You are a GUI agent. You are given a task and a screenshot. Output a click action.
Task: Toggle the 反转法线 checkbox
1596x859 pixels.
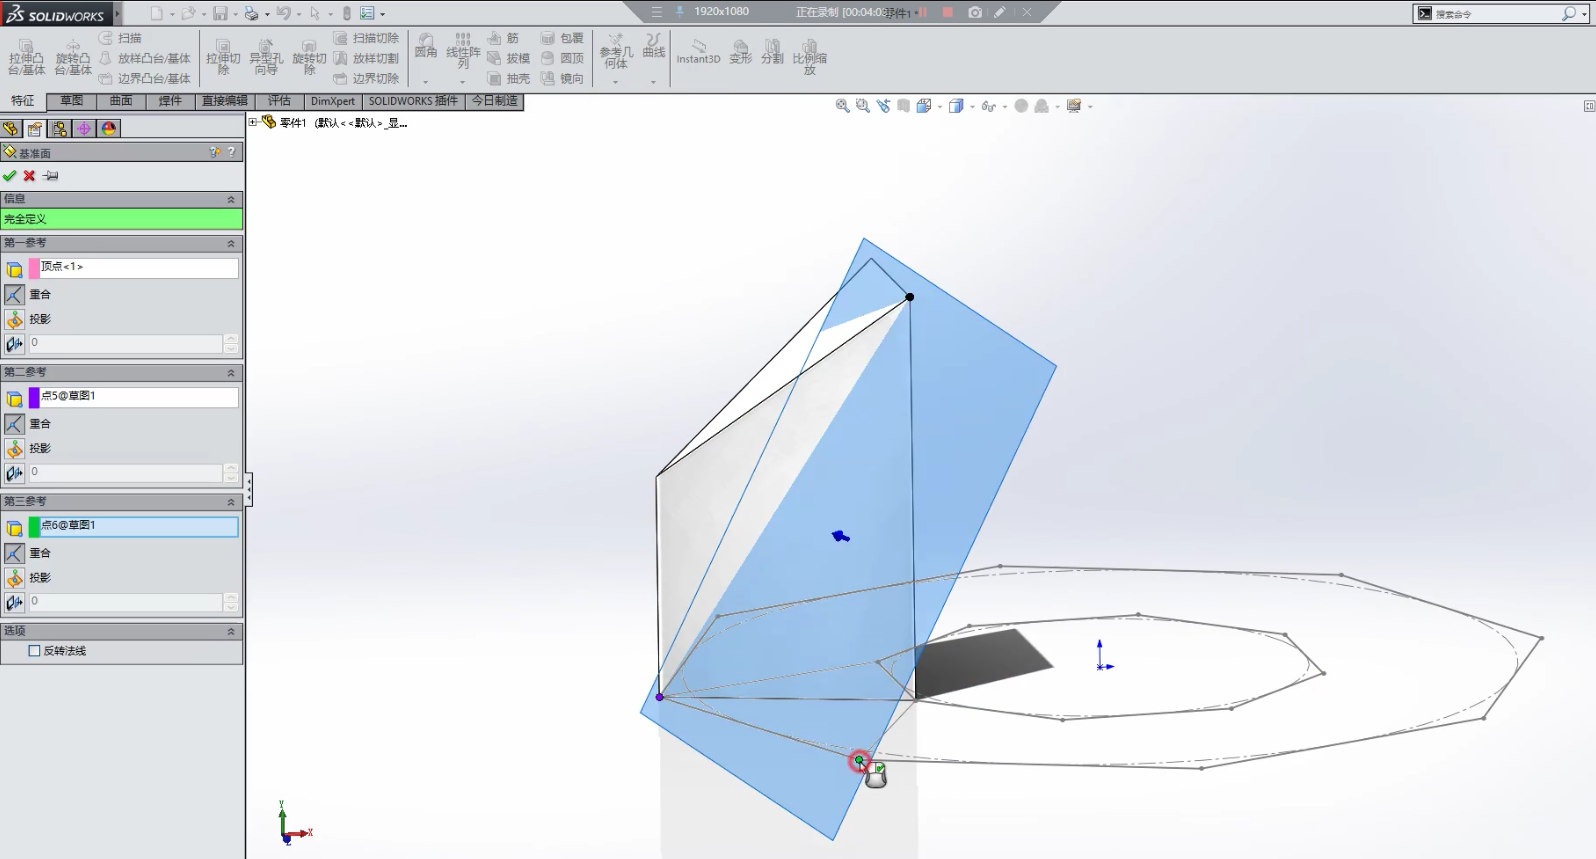point(34,651)
